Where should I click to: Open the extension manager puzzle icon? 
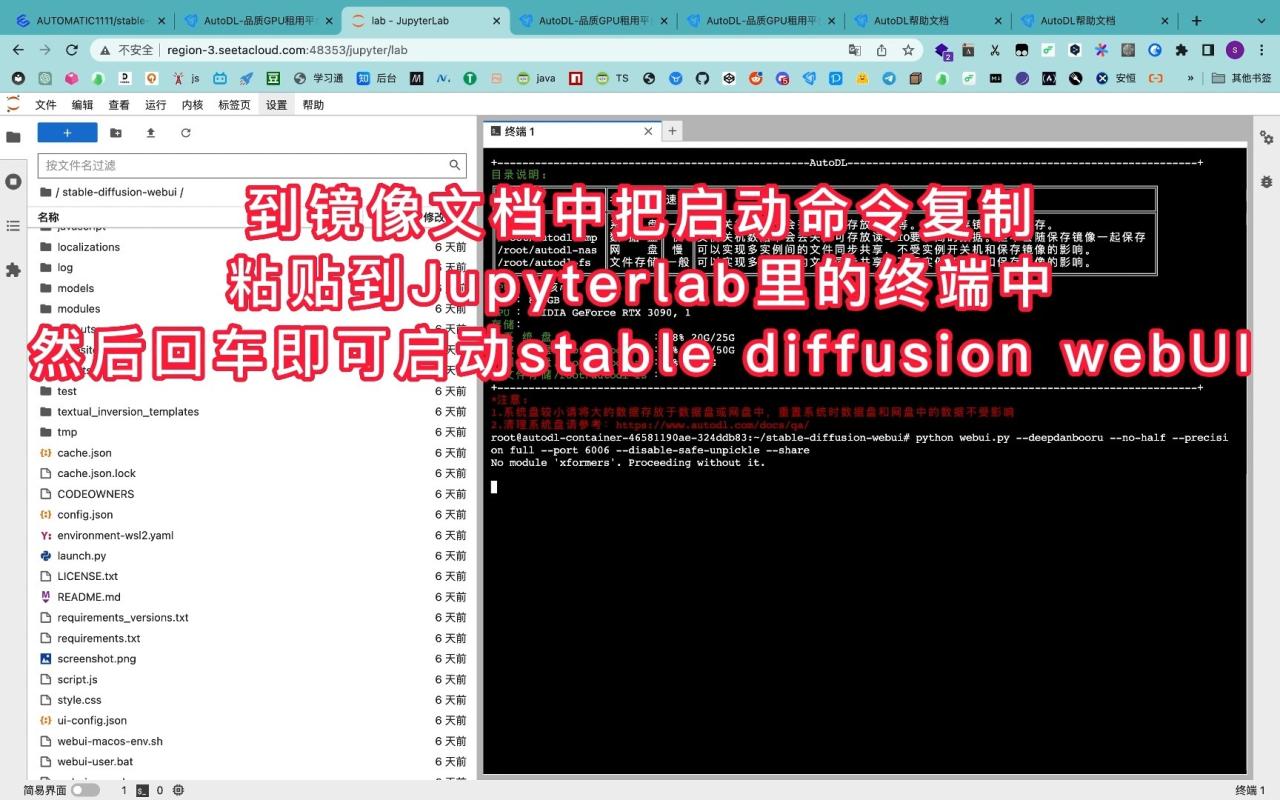click(13, 266)
